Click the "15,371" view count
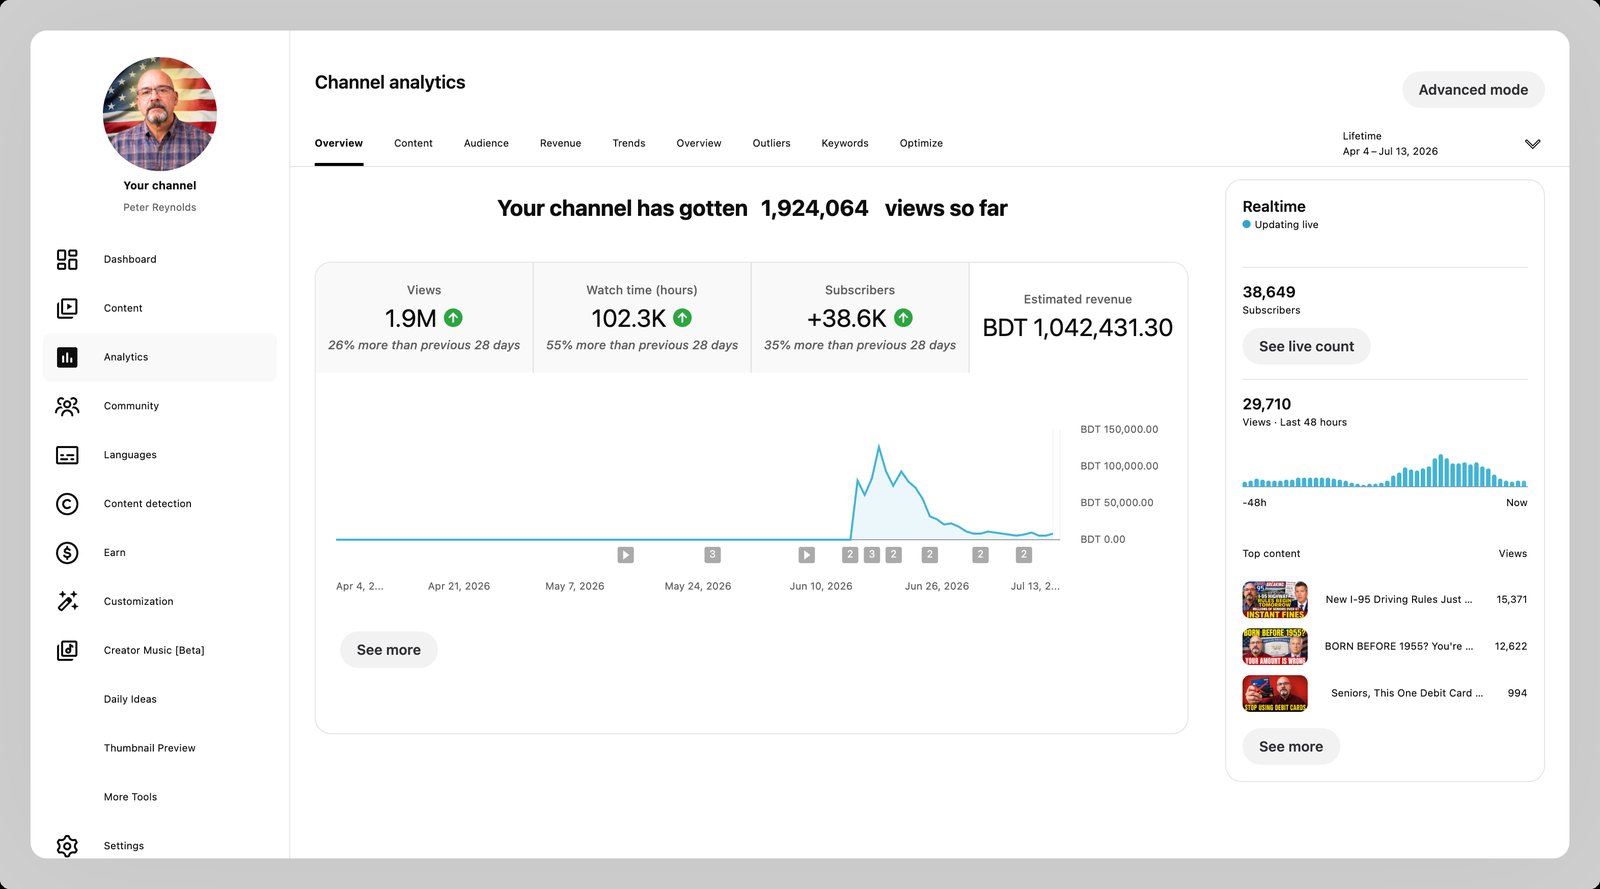This screenshot has height=889, width=1600. (x=1512, y=600)
